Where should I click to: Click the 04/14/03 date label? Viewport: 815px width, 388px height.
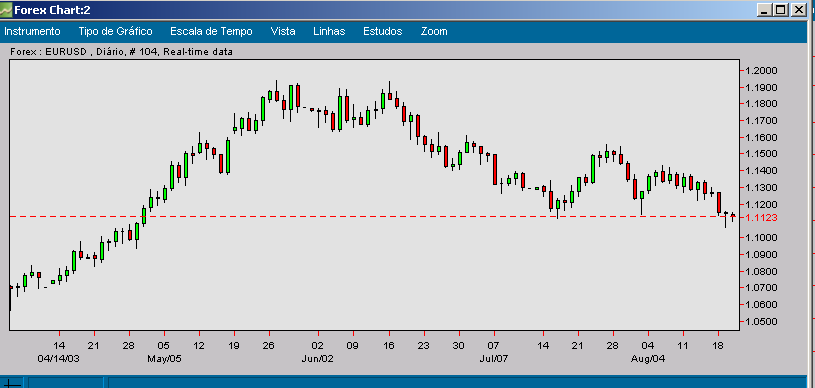click(59, 359)
